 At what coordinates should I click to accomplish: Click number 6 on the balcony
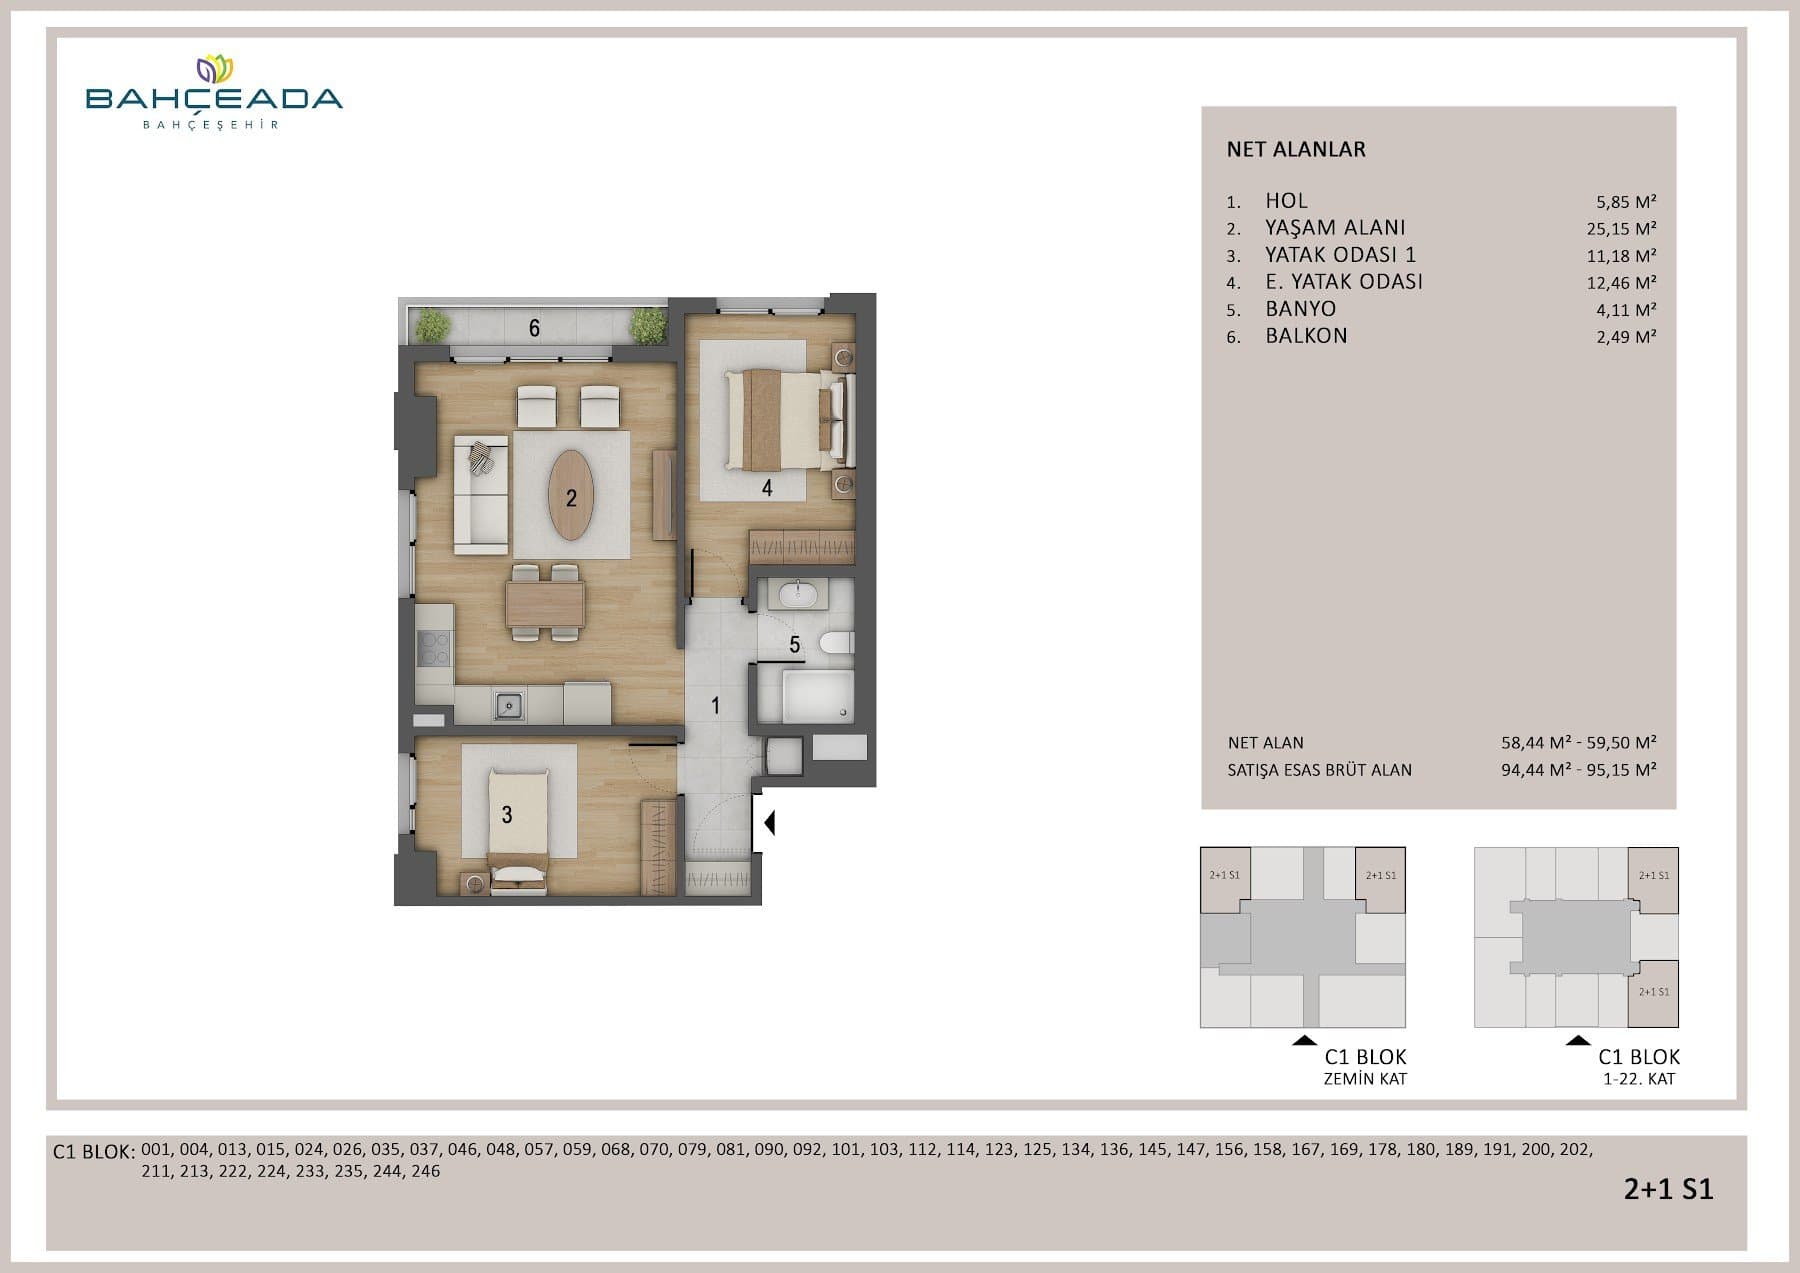[534, 328]
